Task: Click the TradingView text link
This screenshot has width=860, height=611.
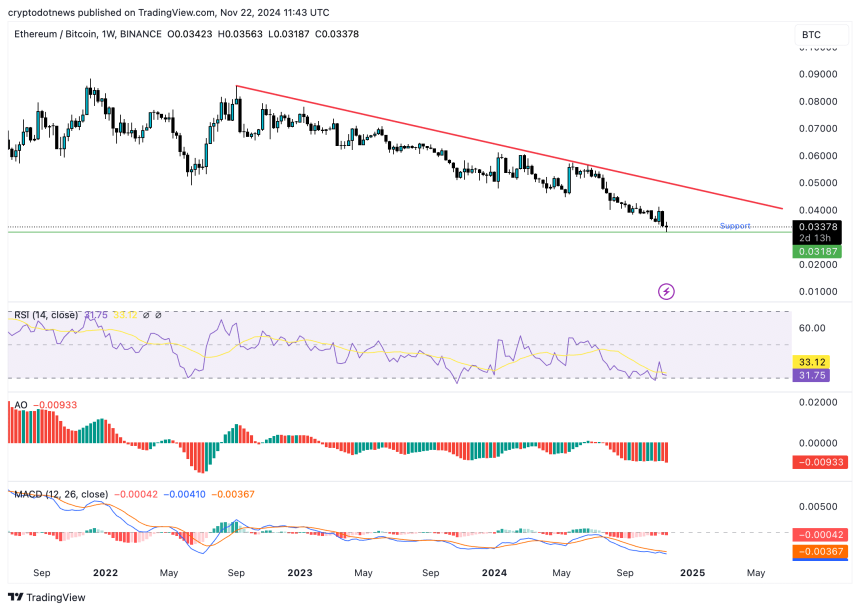Action: pos(58,597)
